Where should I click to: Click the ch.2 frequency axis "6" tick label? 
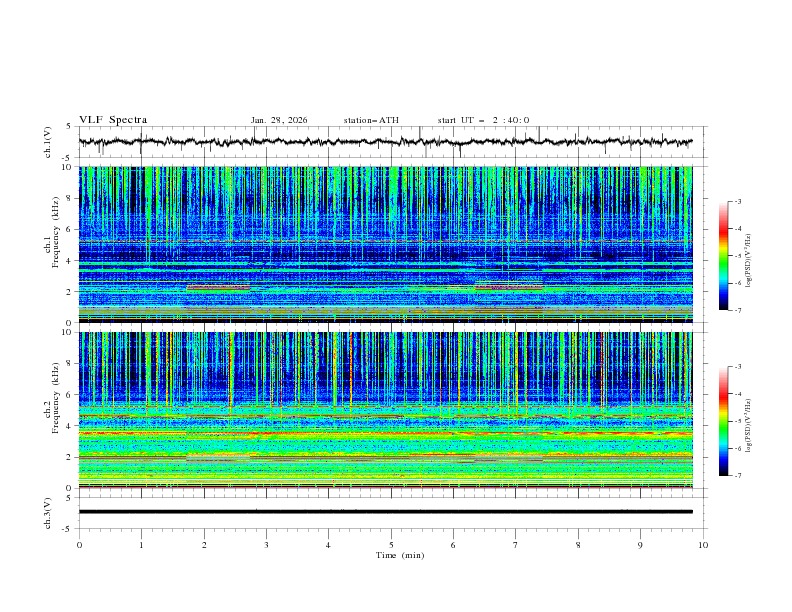[x=71, y=394]
